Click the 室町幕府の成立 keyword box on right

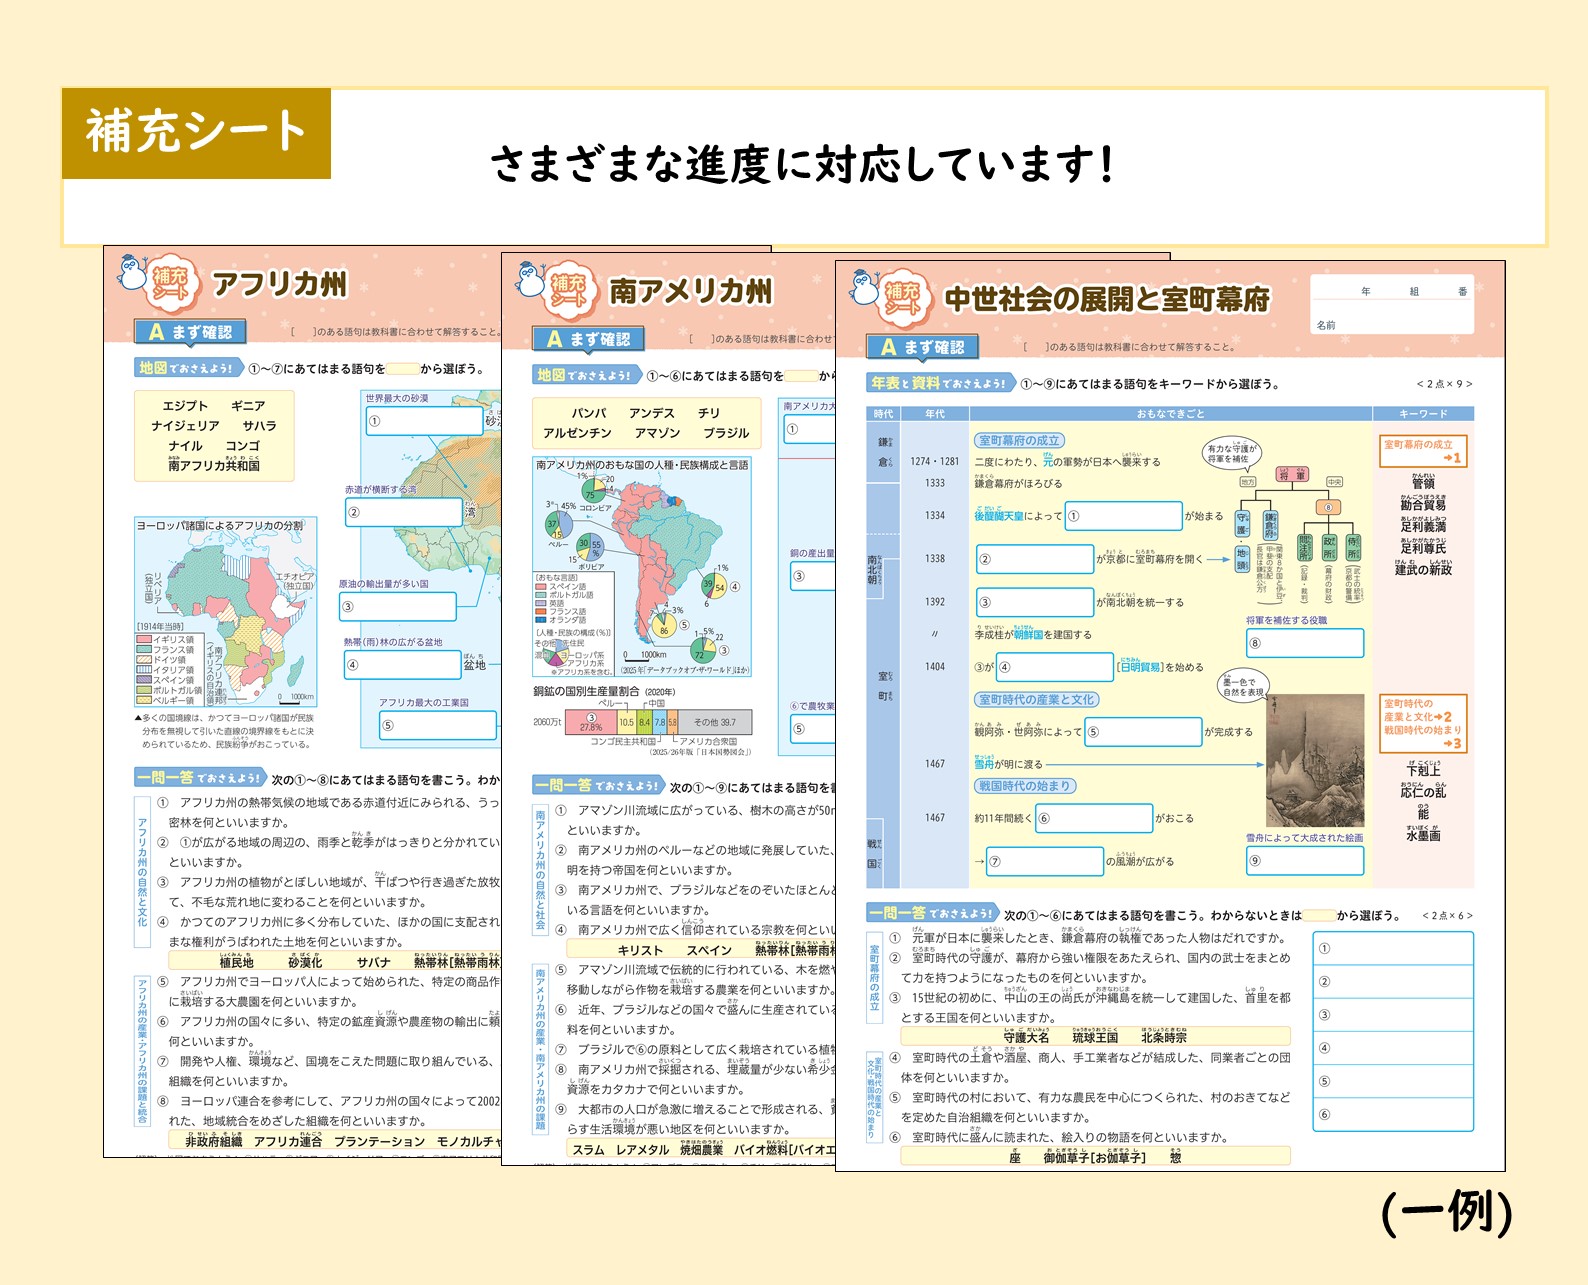[1422, 451]
